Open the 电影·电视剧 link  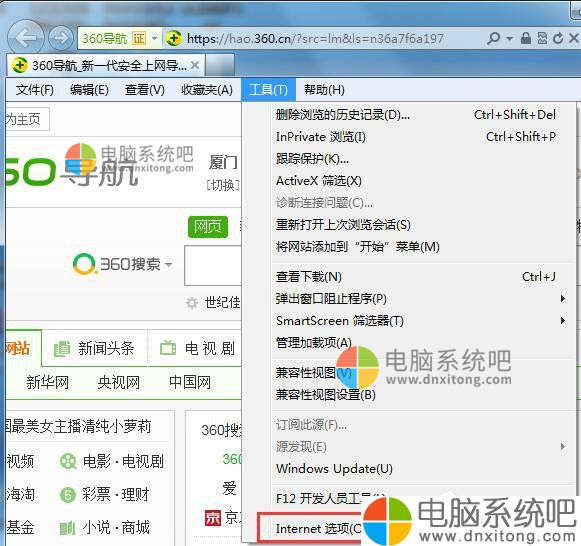[123, 462]
